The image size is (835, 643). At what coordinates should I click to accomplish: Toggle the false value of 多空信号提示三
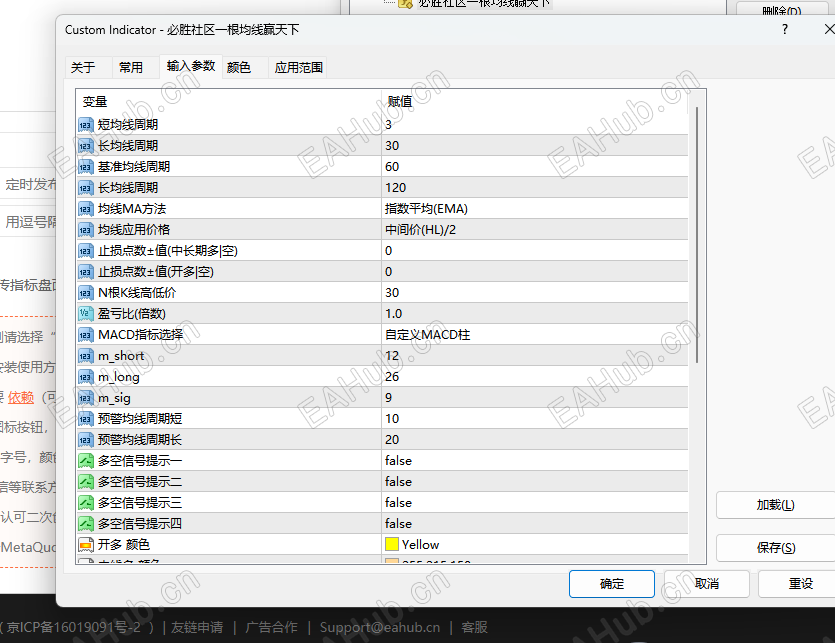click(x=535, y=503)
